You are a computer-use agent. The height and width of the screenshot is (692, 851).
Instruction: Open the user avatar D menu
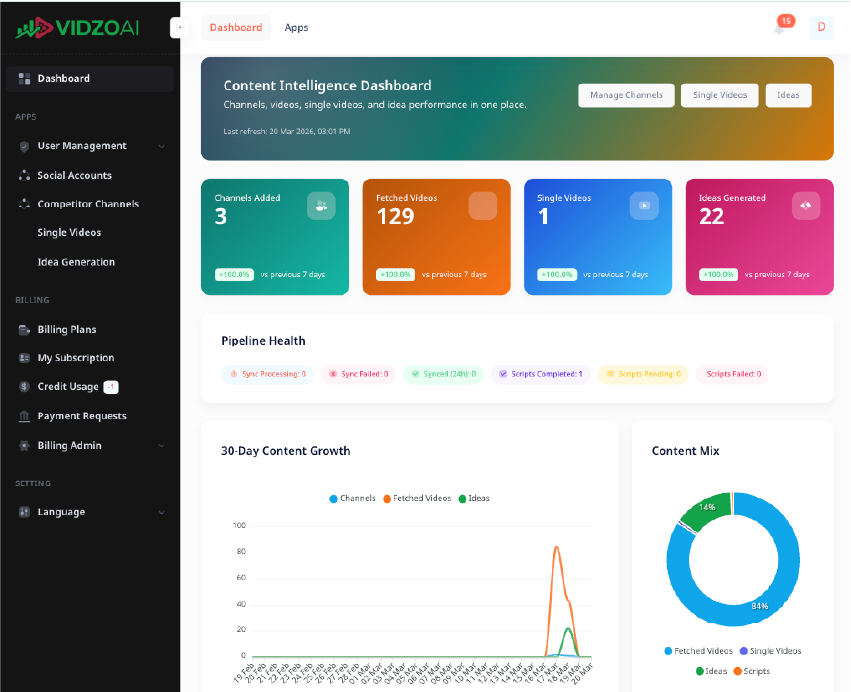pyautogui.click(x=821, y=27)
